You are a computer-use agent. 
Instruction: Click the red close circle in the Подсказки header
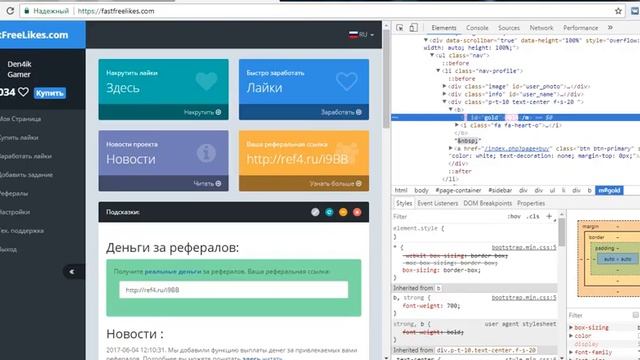click(x=357, y=212)
